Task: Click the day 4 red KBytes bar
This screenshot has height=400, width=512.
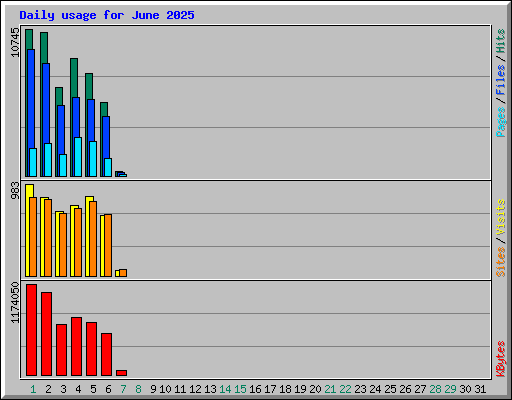Action: 76,347
